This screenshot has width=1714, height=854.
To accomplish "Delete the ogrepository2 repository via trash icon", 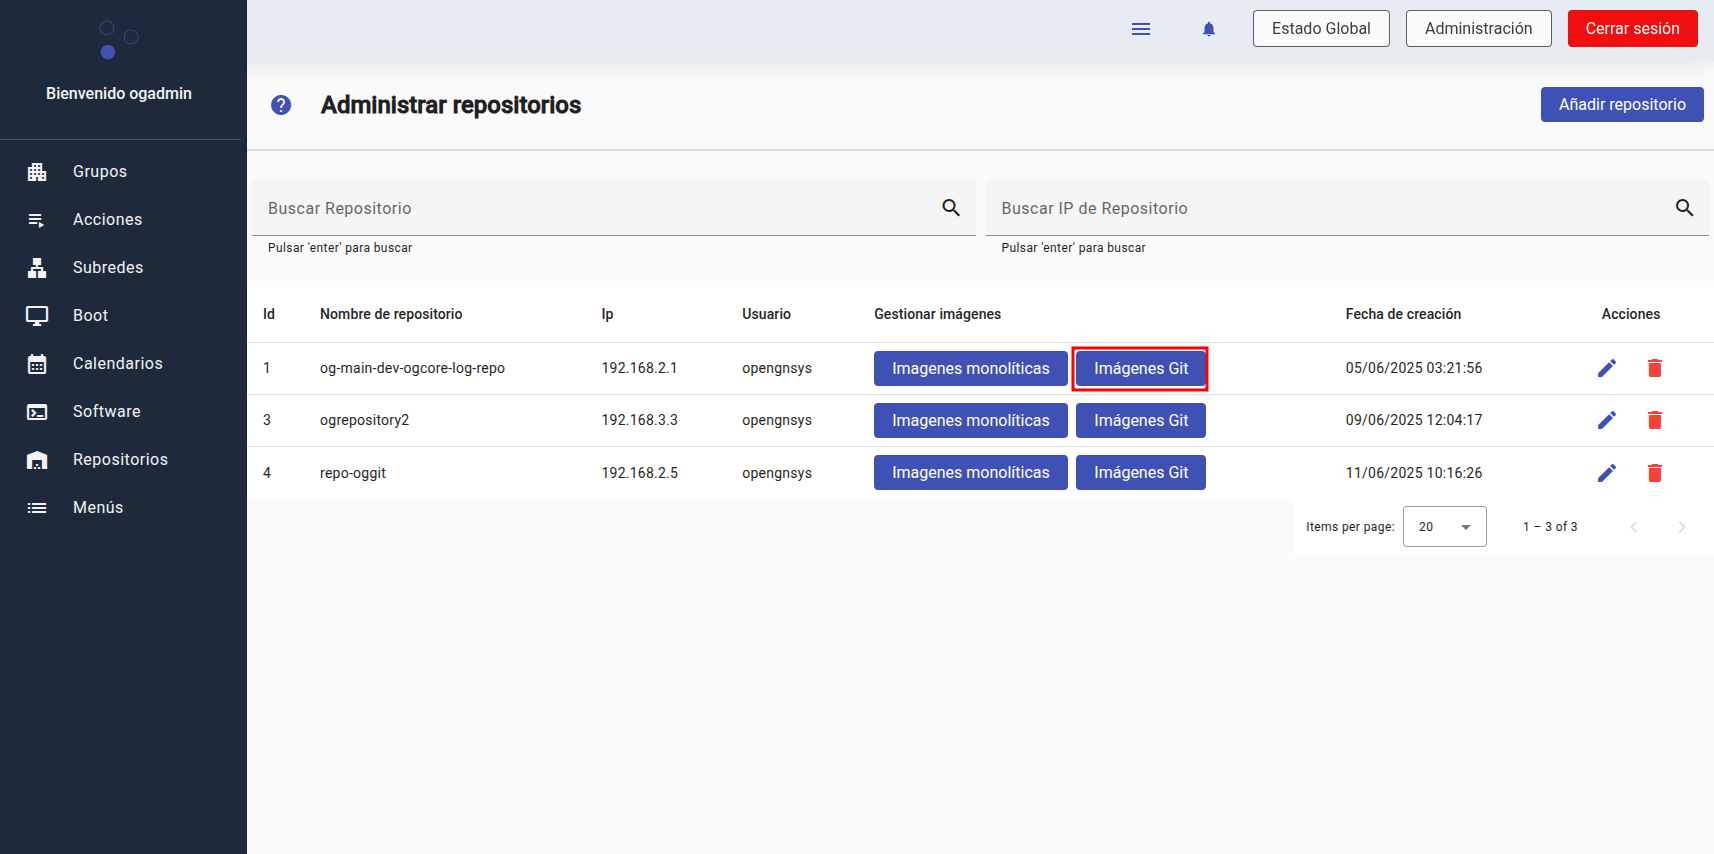I will point(1654,420).
